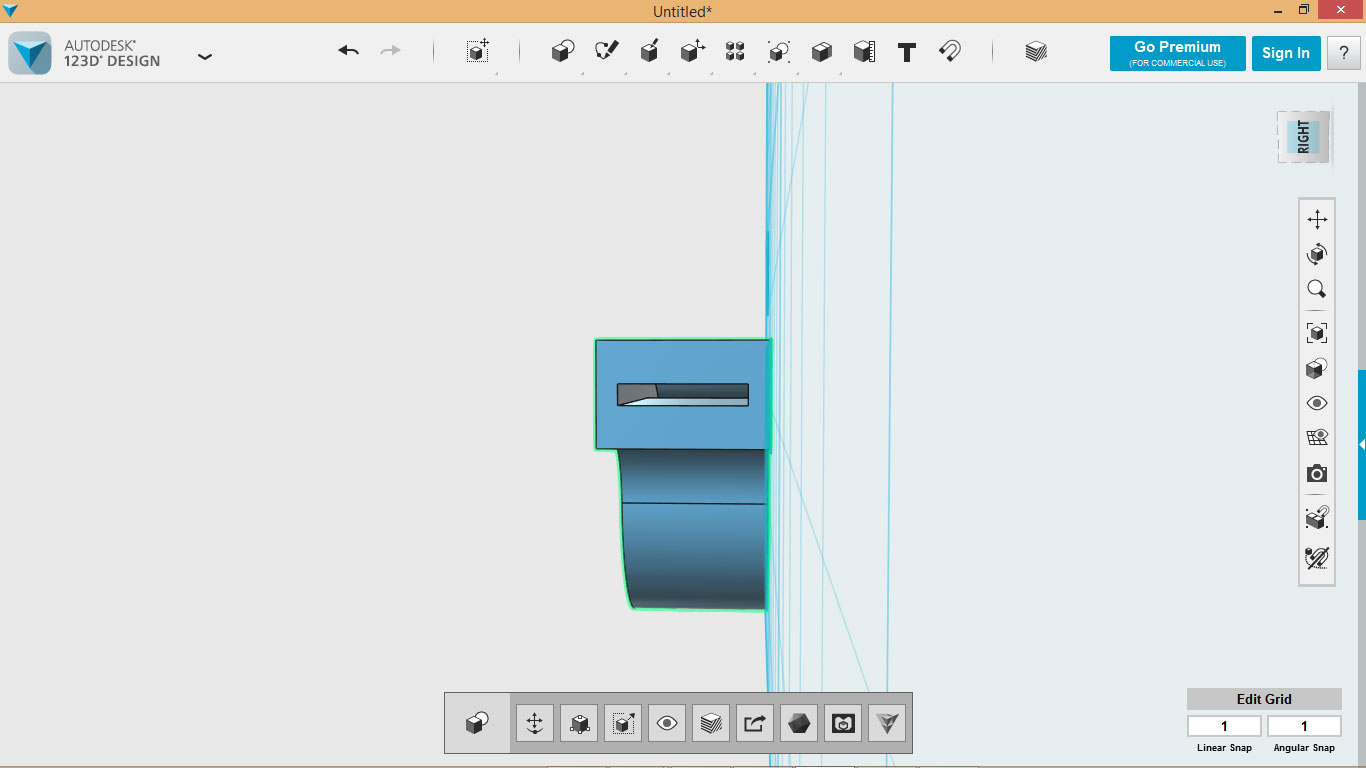1366x768 pixels.
Task: Toggle sketch visibility at sidebar bottom
Action: pyautogui.click(x=1317, y=558)
